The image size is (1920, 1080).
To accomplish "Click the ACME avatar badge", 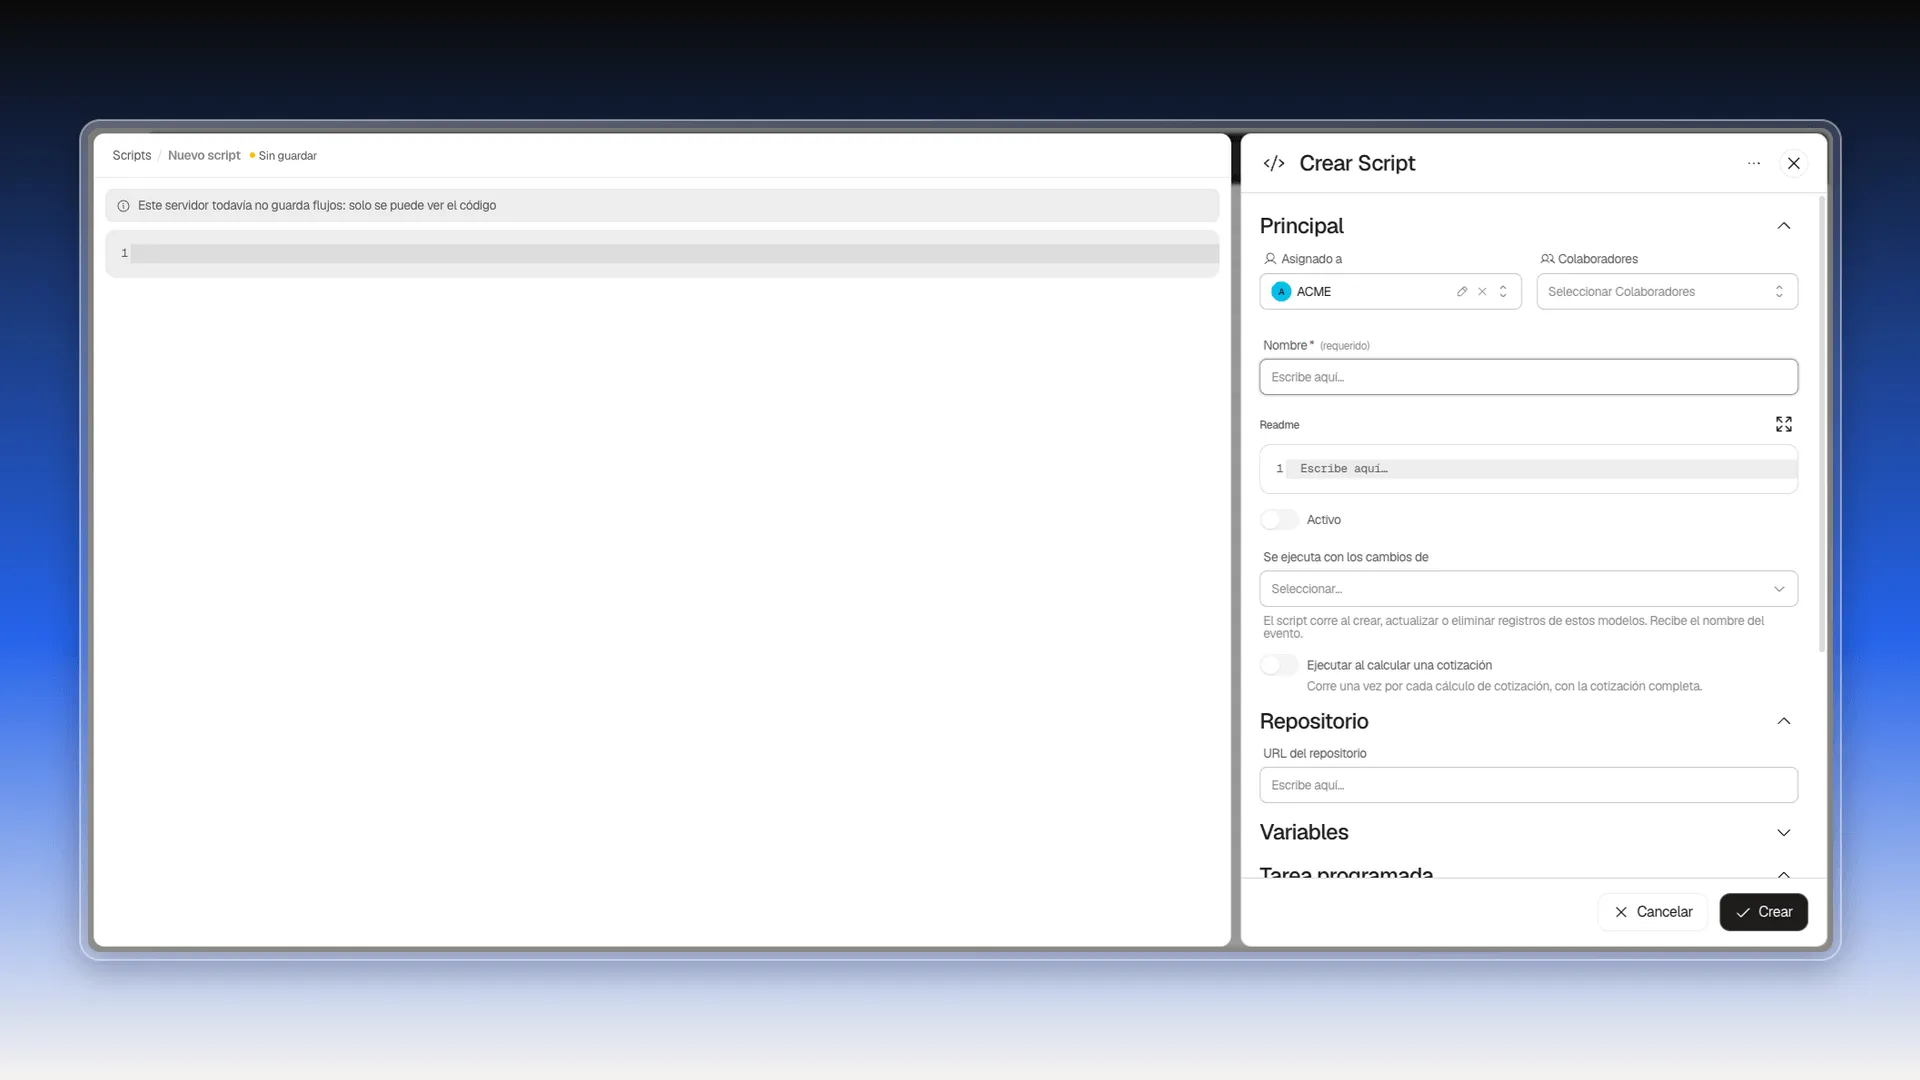I will click(x=1281, y=291).
